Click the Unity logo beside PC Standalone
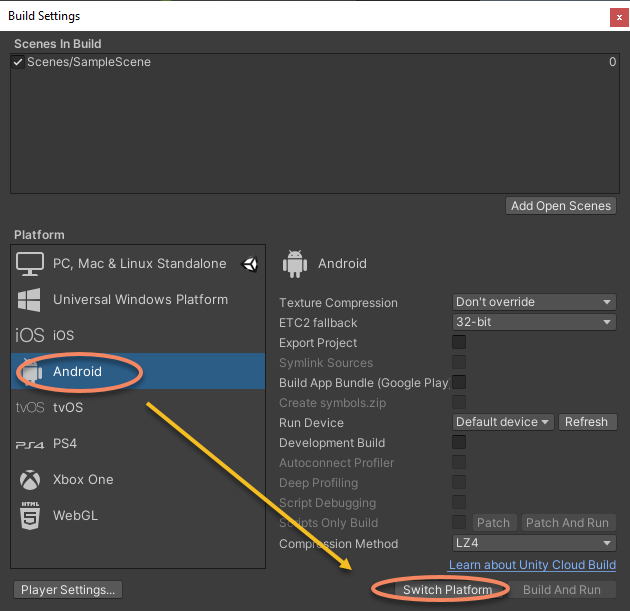The width and height of the screenshot is (630, 611). (250, 264)
